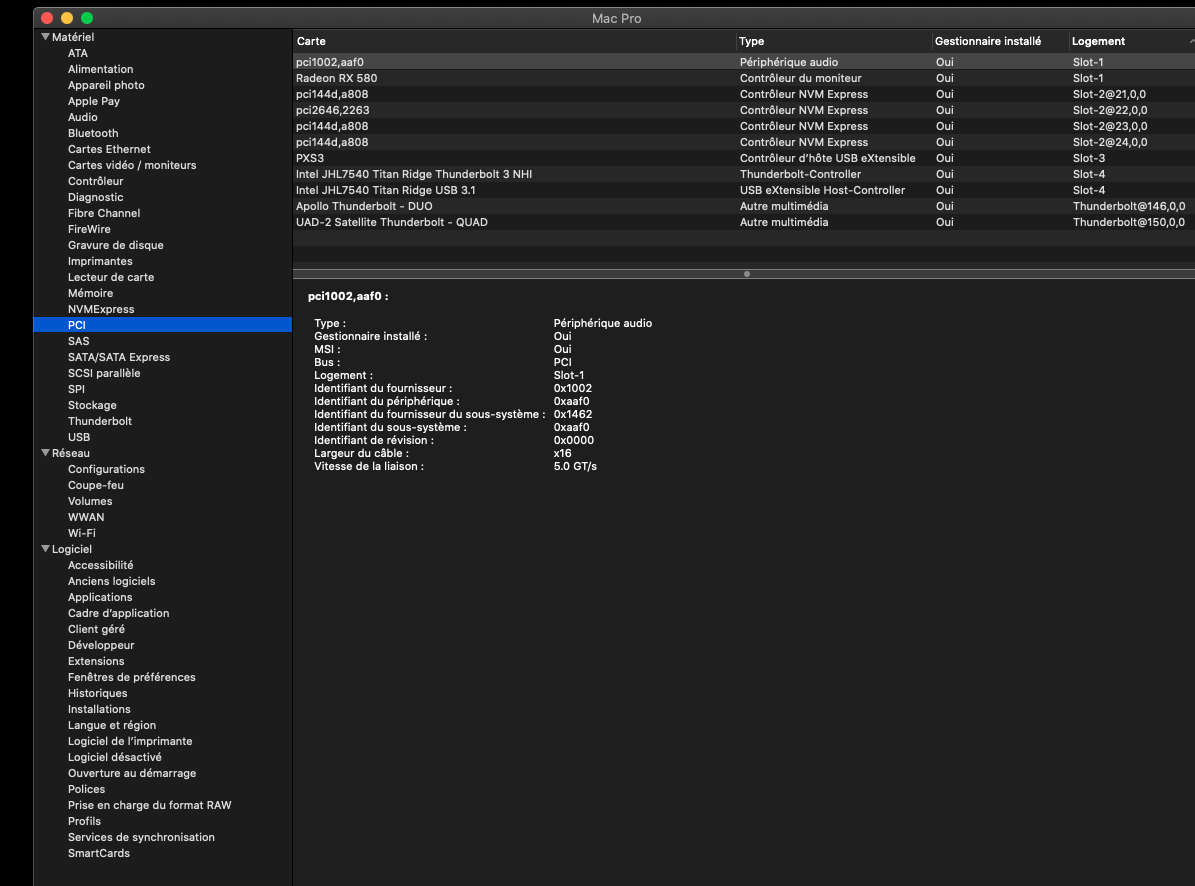Sort by the Carte column header

click(312, 41)
